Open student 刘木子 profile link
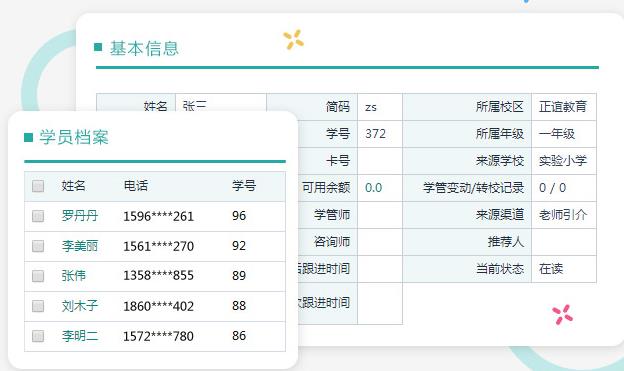The image size is (624, 371). [x=80, y=306]
